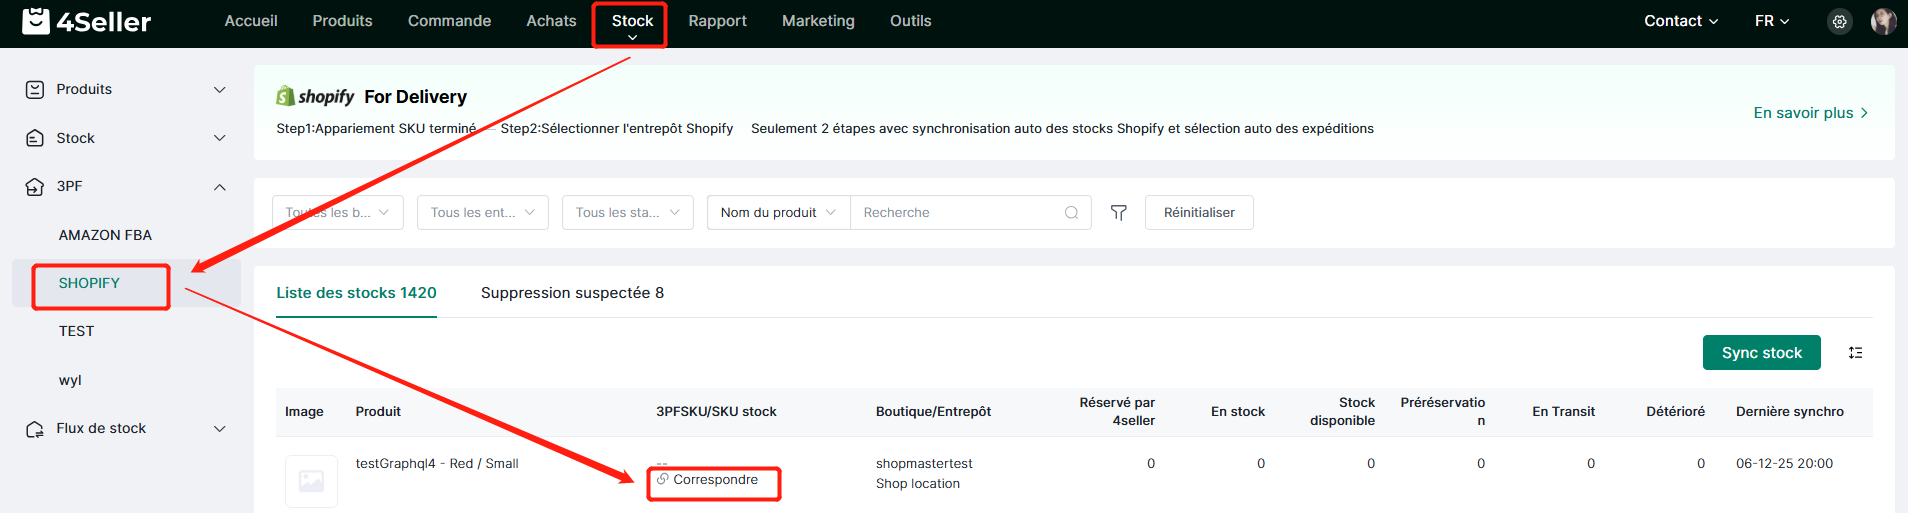Viewport: 1908px width, 513px height.
Task: Open the advanced filter funnel icon
Action: pyautogui.click(x=1119, y=213)
